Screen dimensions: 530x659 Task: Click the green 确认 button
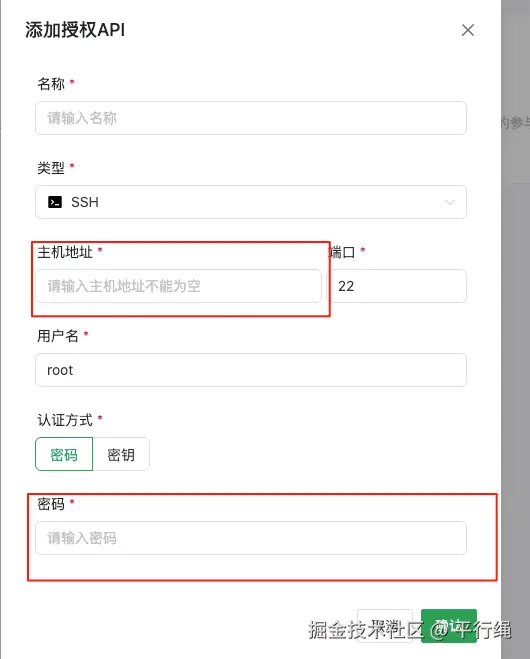tap(449, 626)
